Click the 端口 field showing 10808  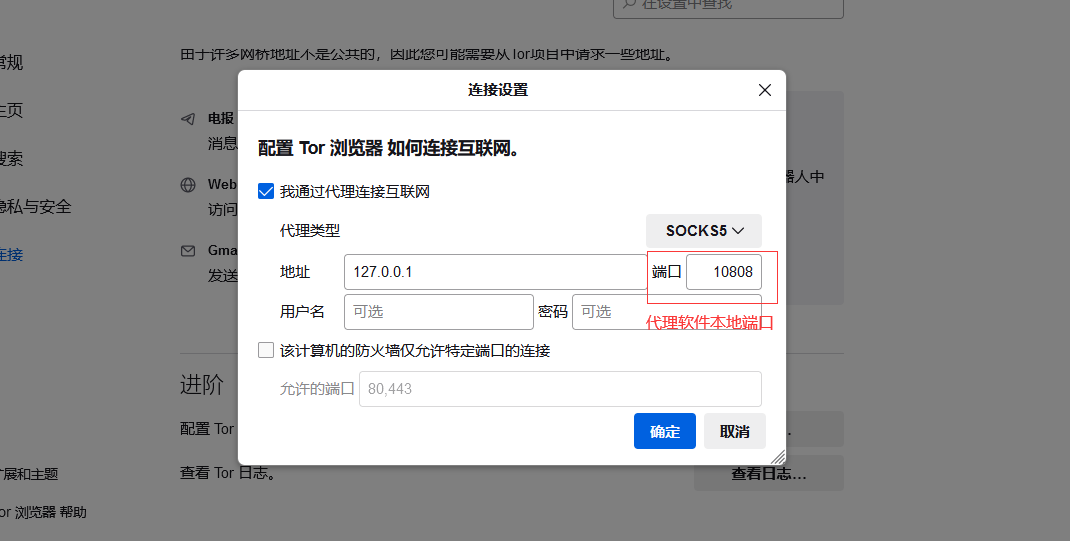click(x=723, y=272)
